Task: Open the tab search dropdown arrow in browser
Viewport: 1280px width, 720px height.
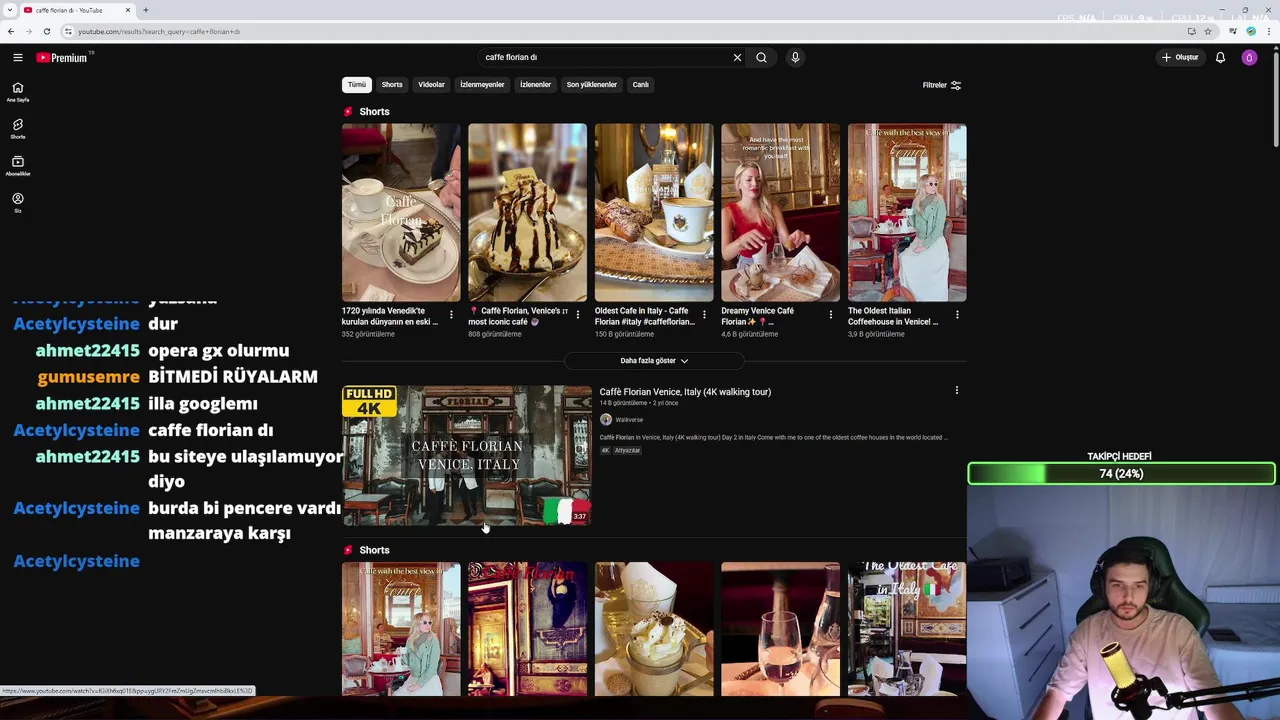Action: [9, 10]
